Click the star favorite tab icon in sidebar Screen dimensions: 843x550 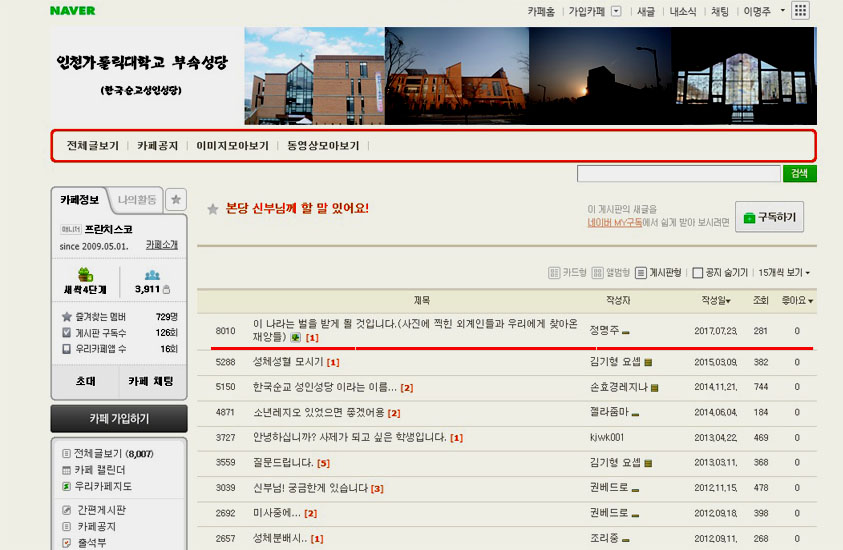[x=176, y=199]
